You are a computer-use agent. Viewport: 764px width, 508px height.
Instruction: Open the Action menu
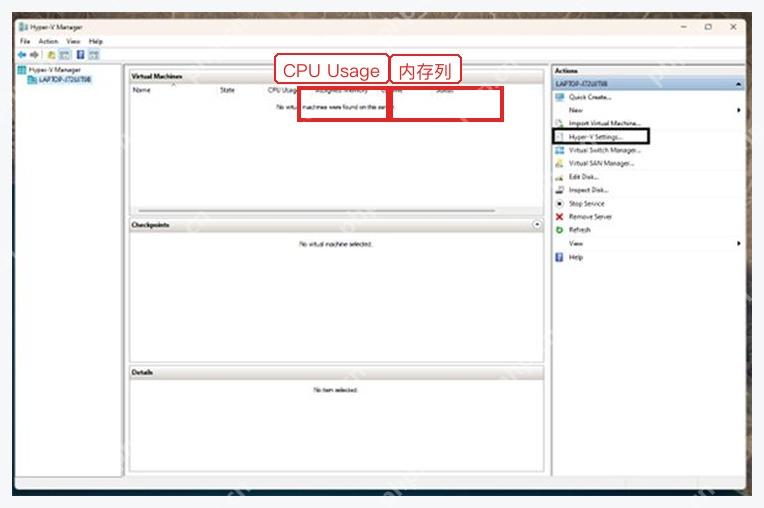[x=48, y=41]
